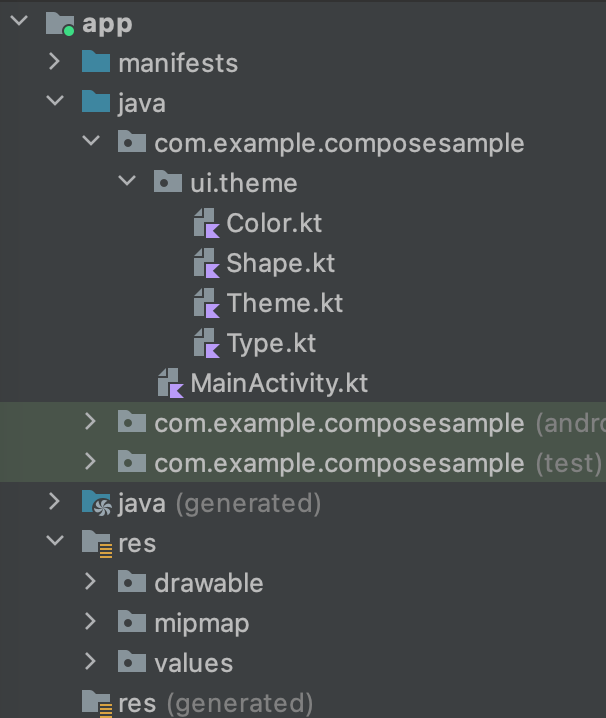Collapse the java source folder
The width and height of the screenshot is (606, 718).
[x=55, y=100]
